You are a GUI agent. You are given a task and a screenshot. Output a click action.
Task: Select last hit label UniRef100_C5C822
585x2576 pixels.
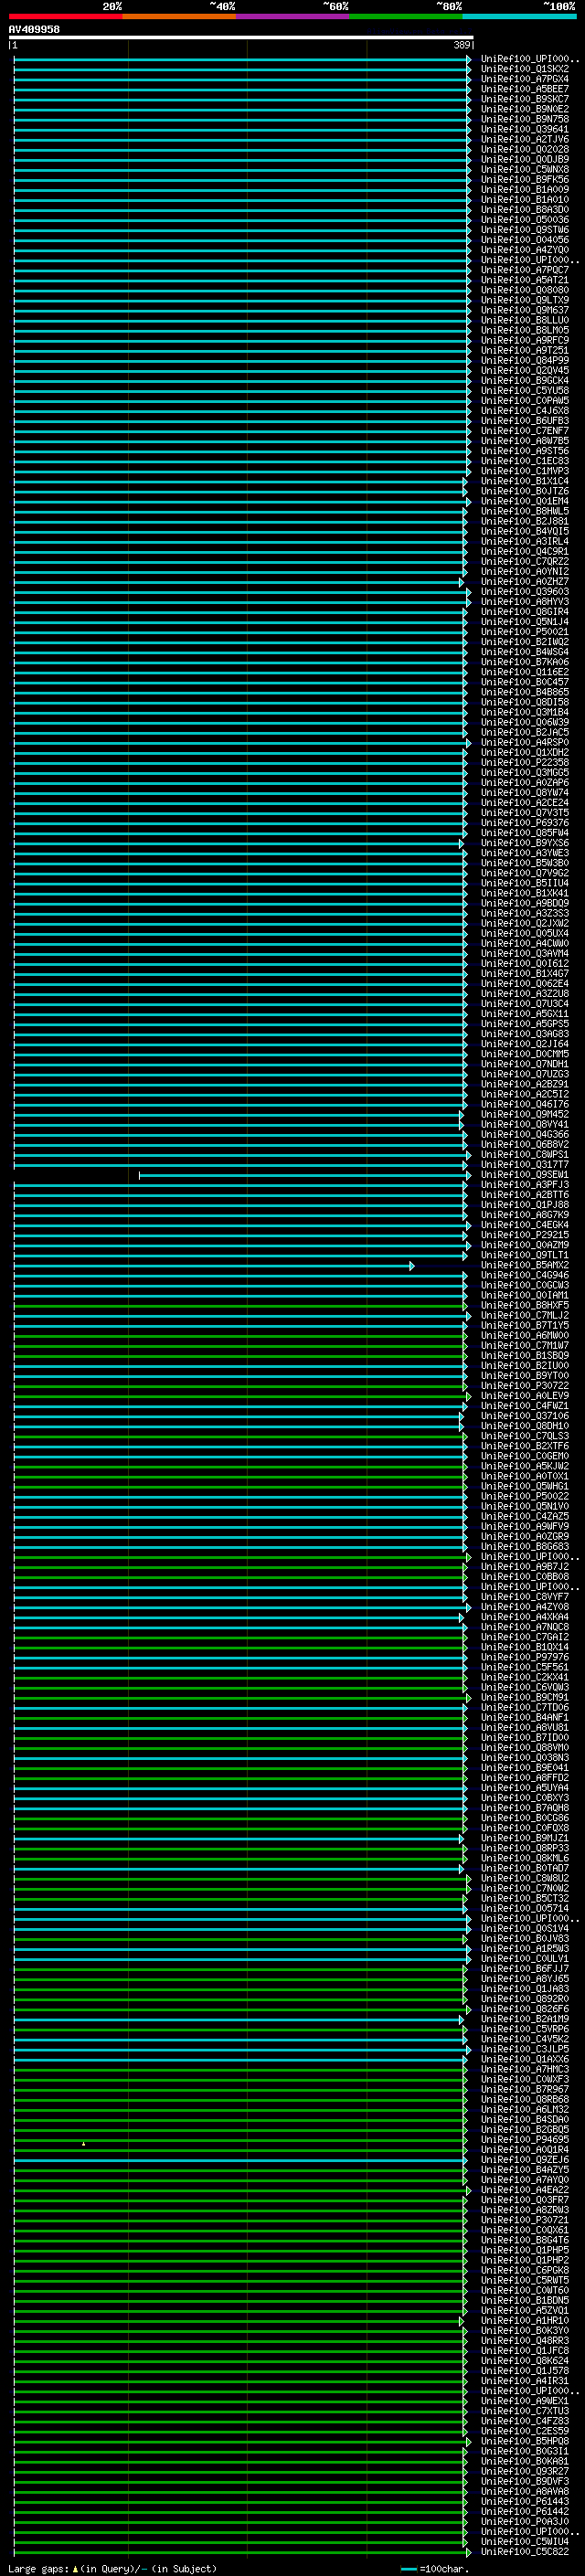pyautogui.click(x=524, y=2551)
